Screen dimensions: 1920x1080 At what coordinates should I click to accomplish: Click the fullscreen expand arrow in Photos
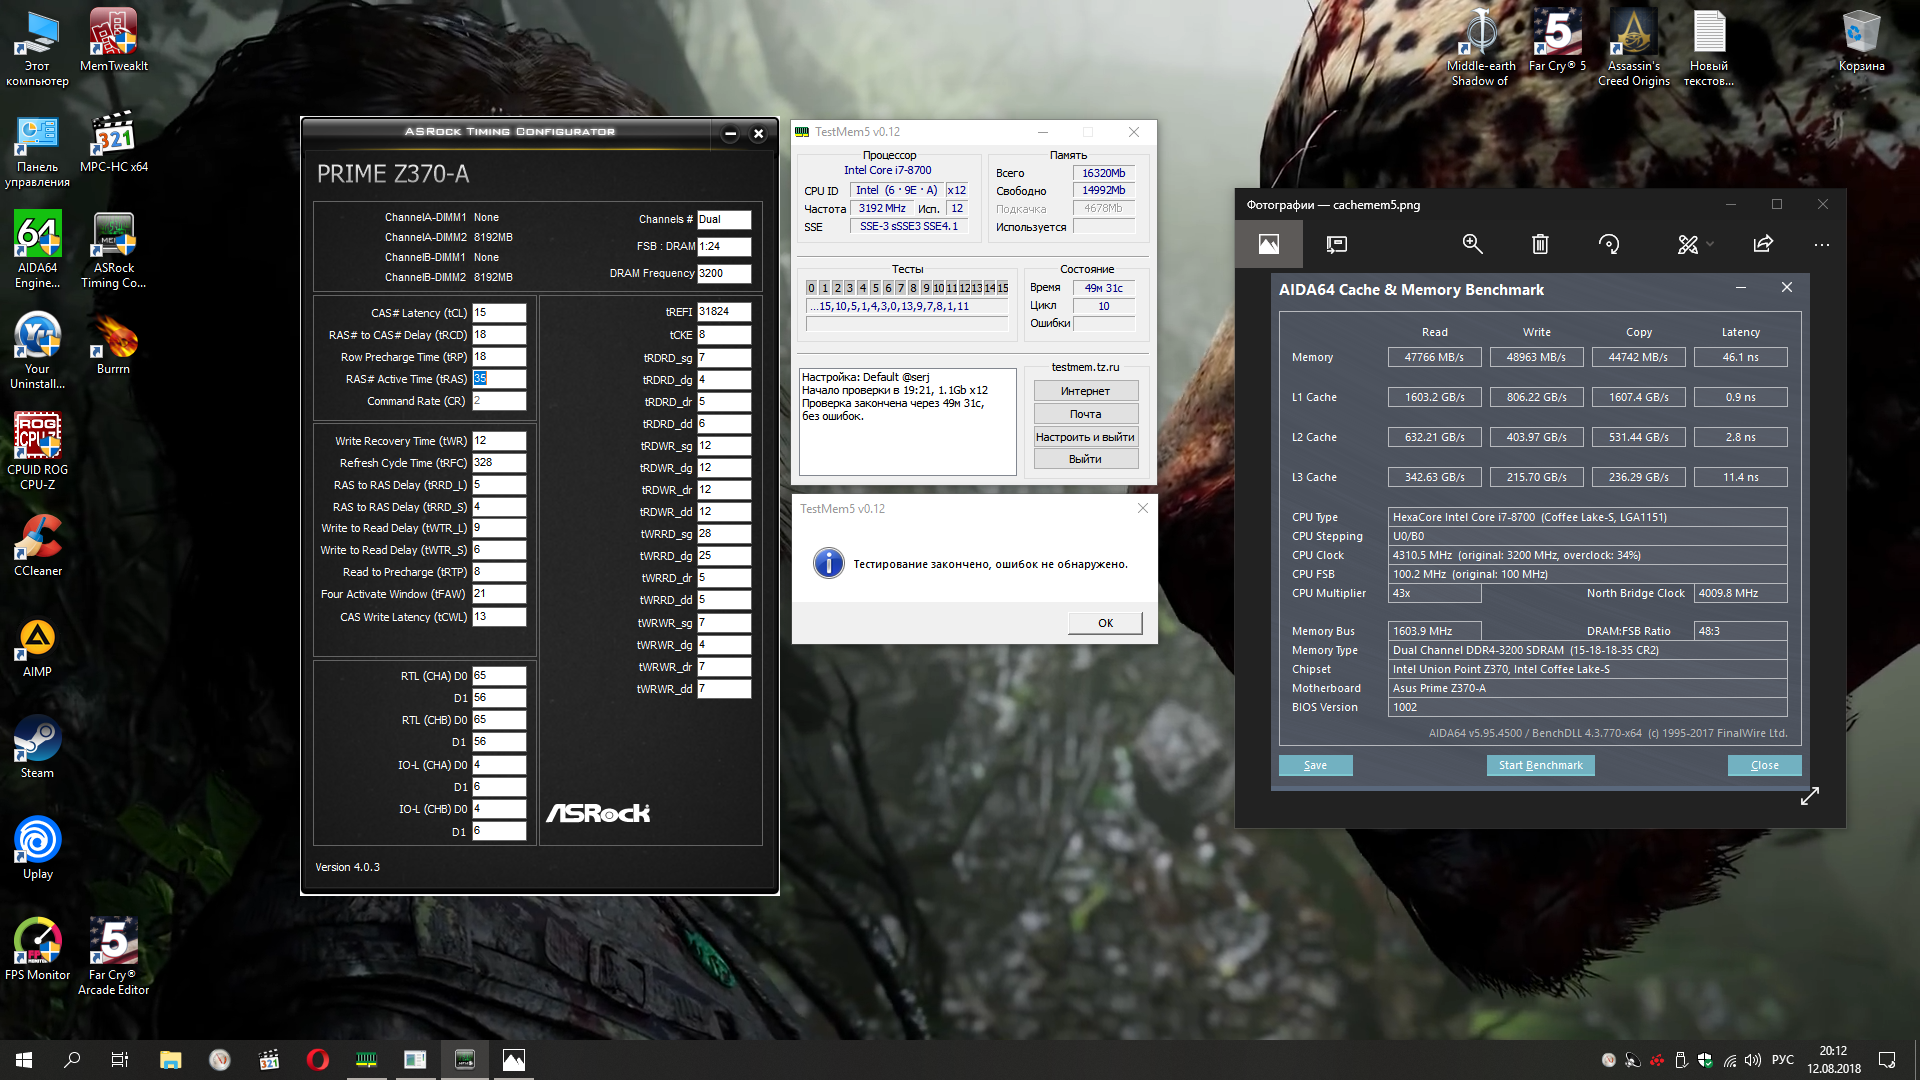[x=1809, y=796]
